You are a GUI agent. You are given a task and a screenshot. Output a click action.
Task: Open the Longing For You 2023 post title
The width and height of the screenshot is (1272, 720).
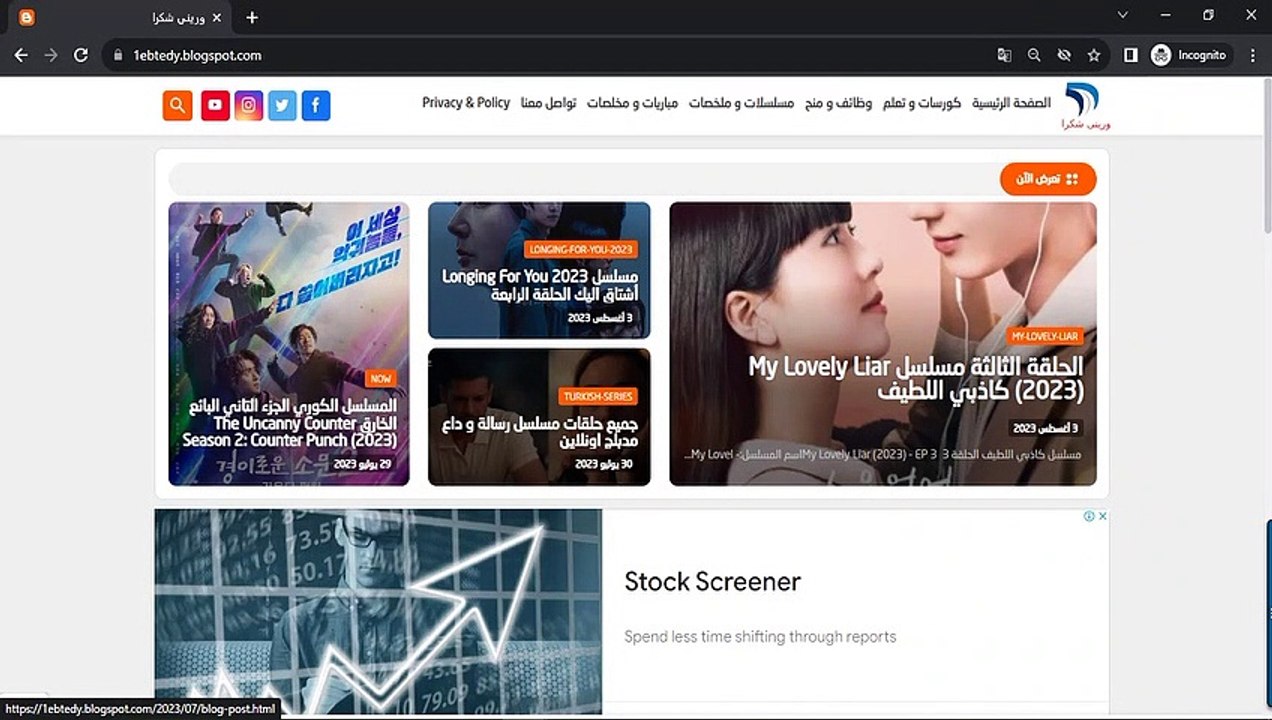(x=540, y=285)
